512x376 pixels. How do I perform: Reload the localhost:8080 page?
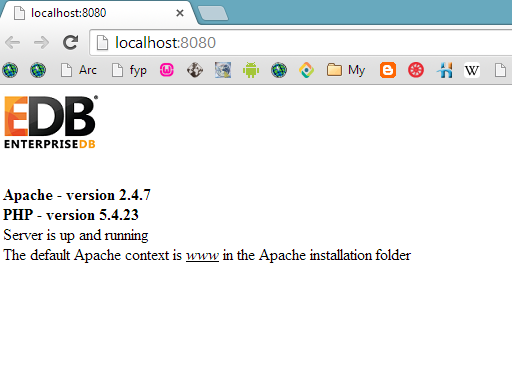click(70, 42)
